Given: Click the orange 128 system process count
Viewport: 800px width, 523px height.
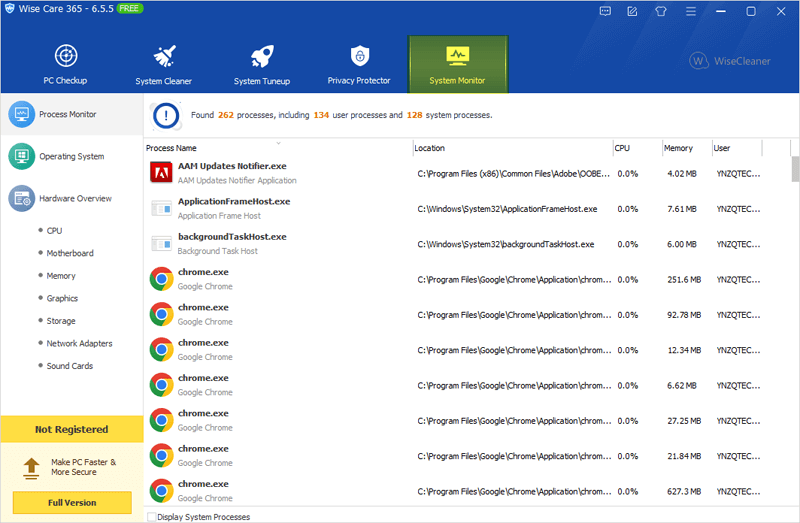Looking at the screenshot, I should (414, 115).
